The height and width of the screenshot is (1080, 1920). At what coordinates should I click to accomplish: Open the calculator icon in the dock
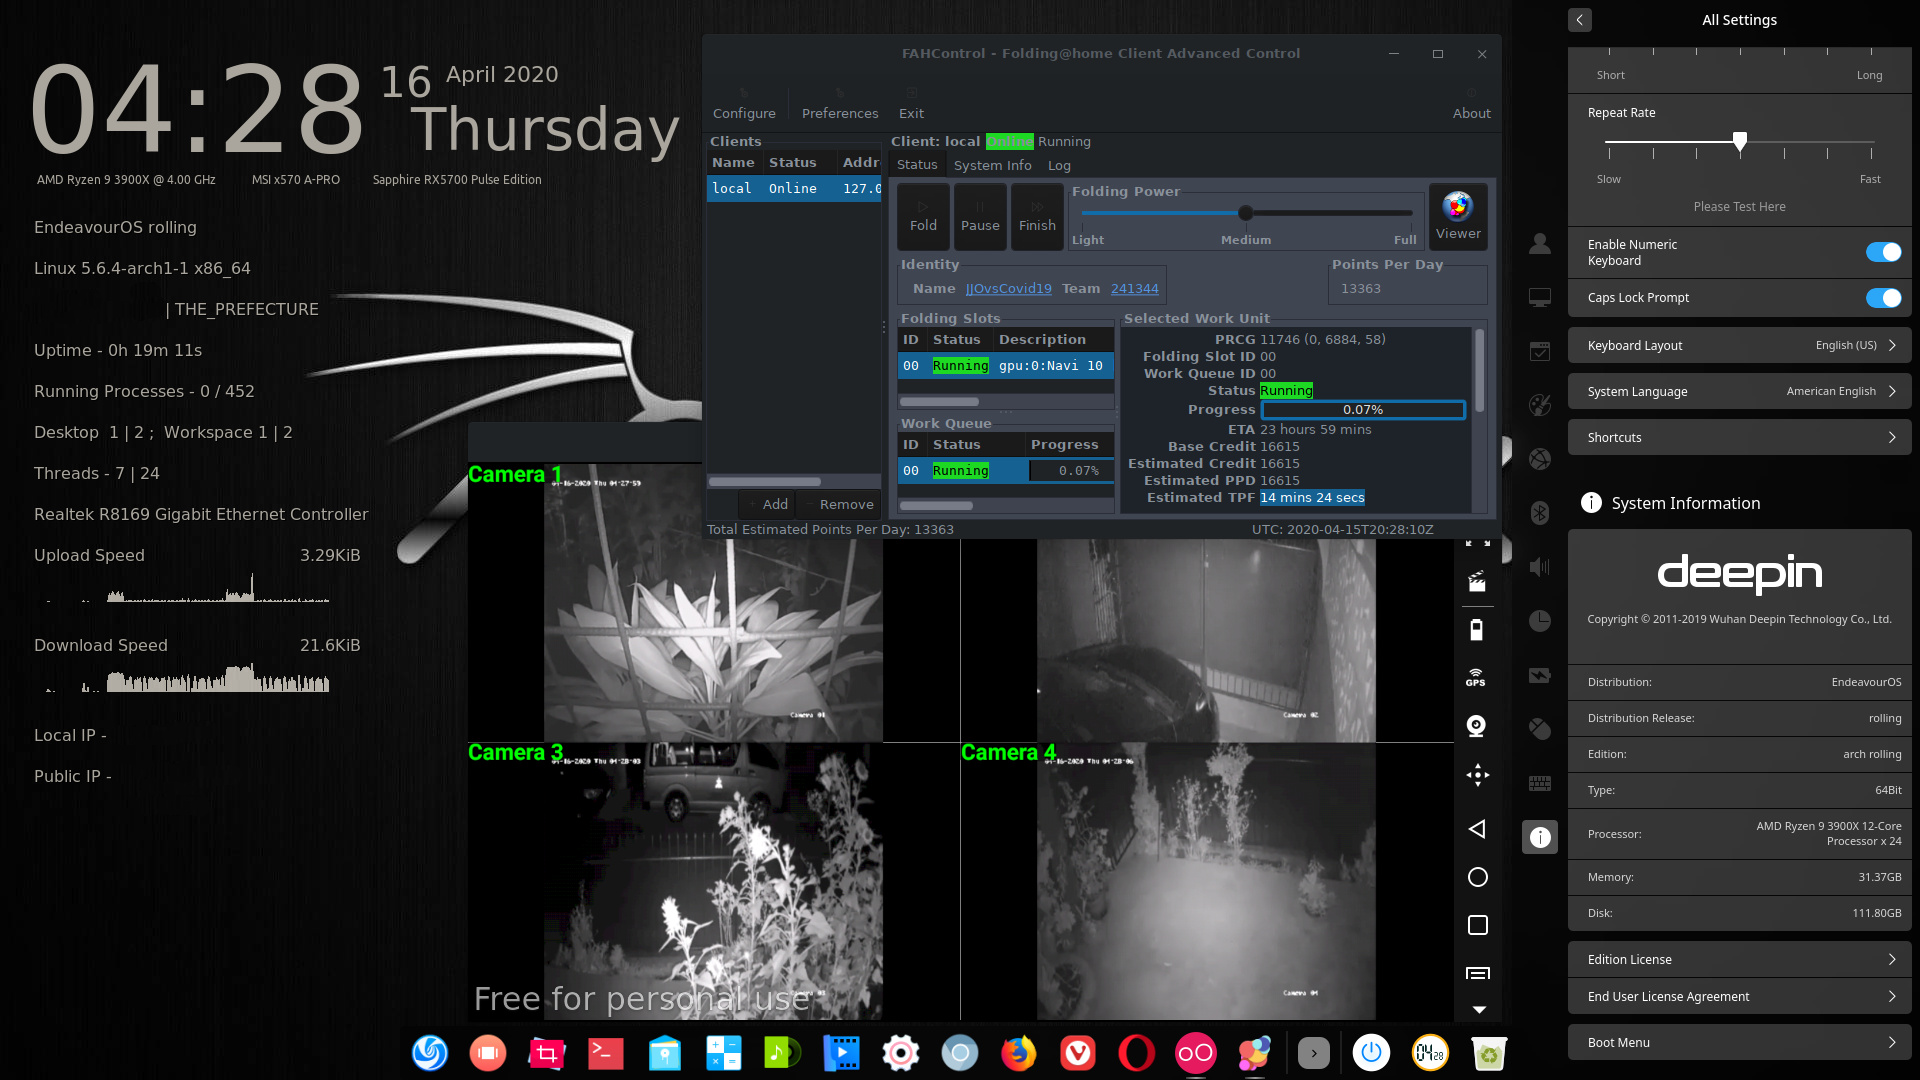coord(724,1053)
